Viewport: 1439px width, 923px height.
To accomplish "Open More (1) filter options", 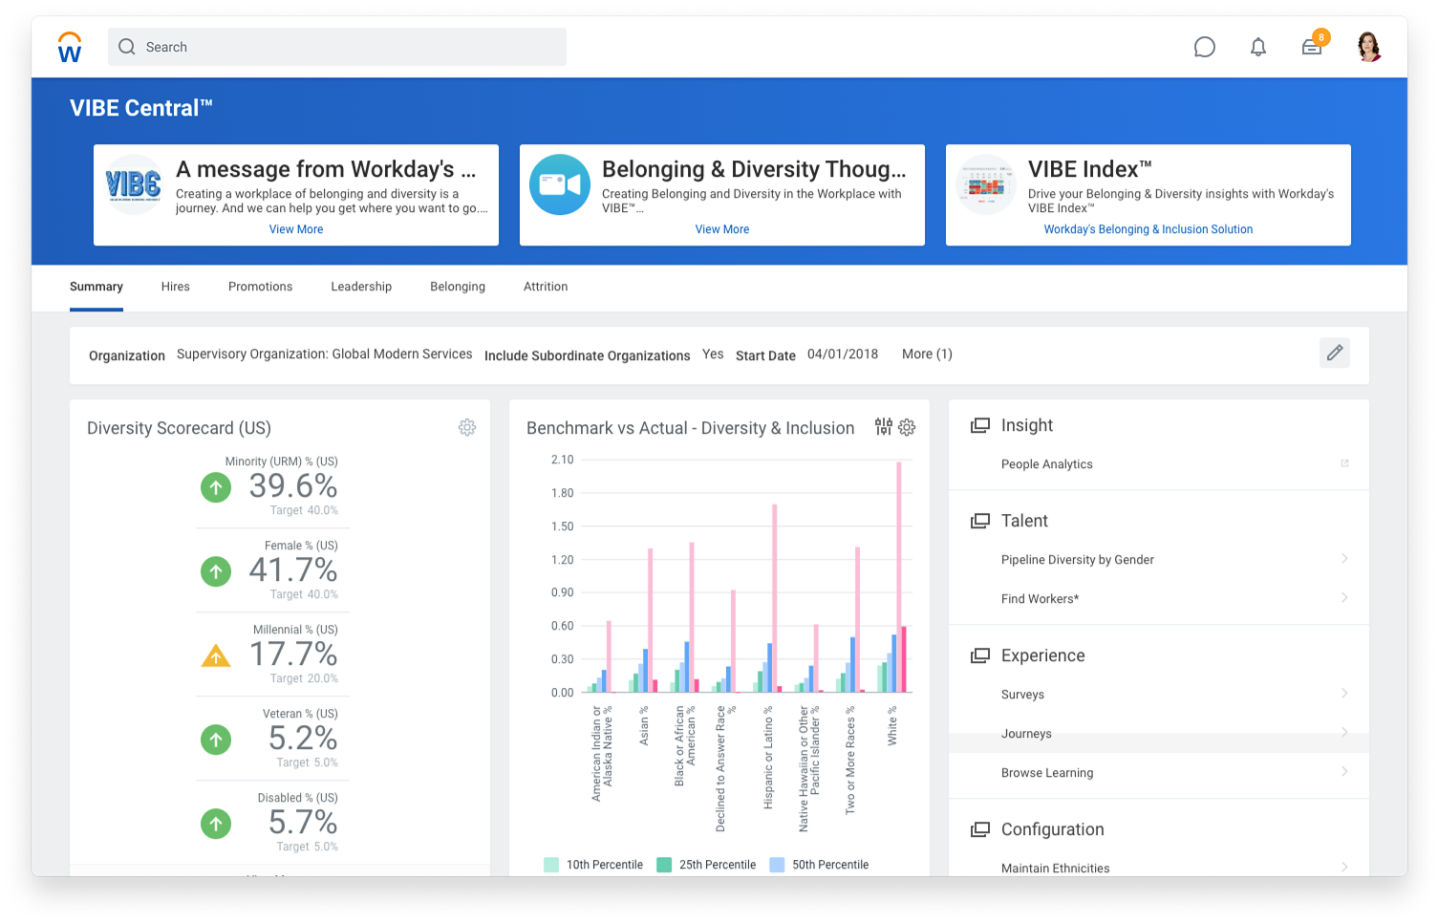I will tap(926, 353).
